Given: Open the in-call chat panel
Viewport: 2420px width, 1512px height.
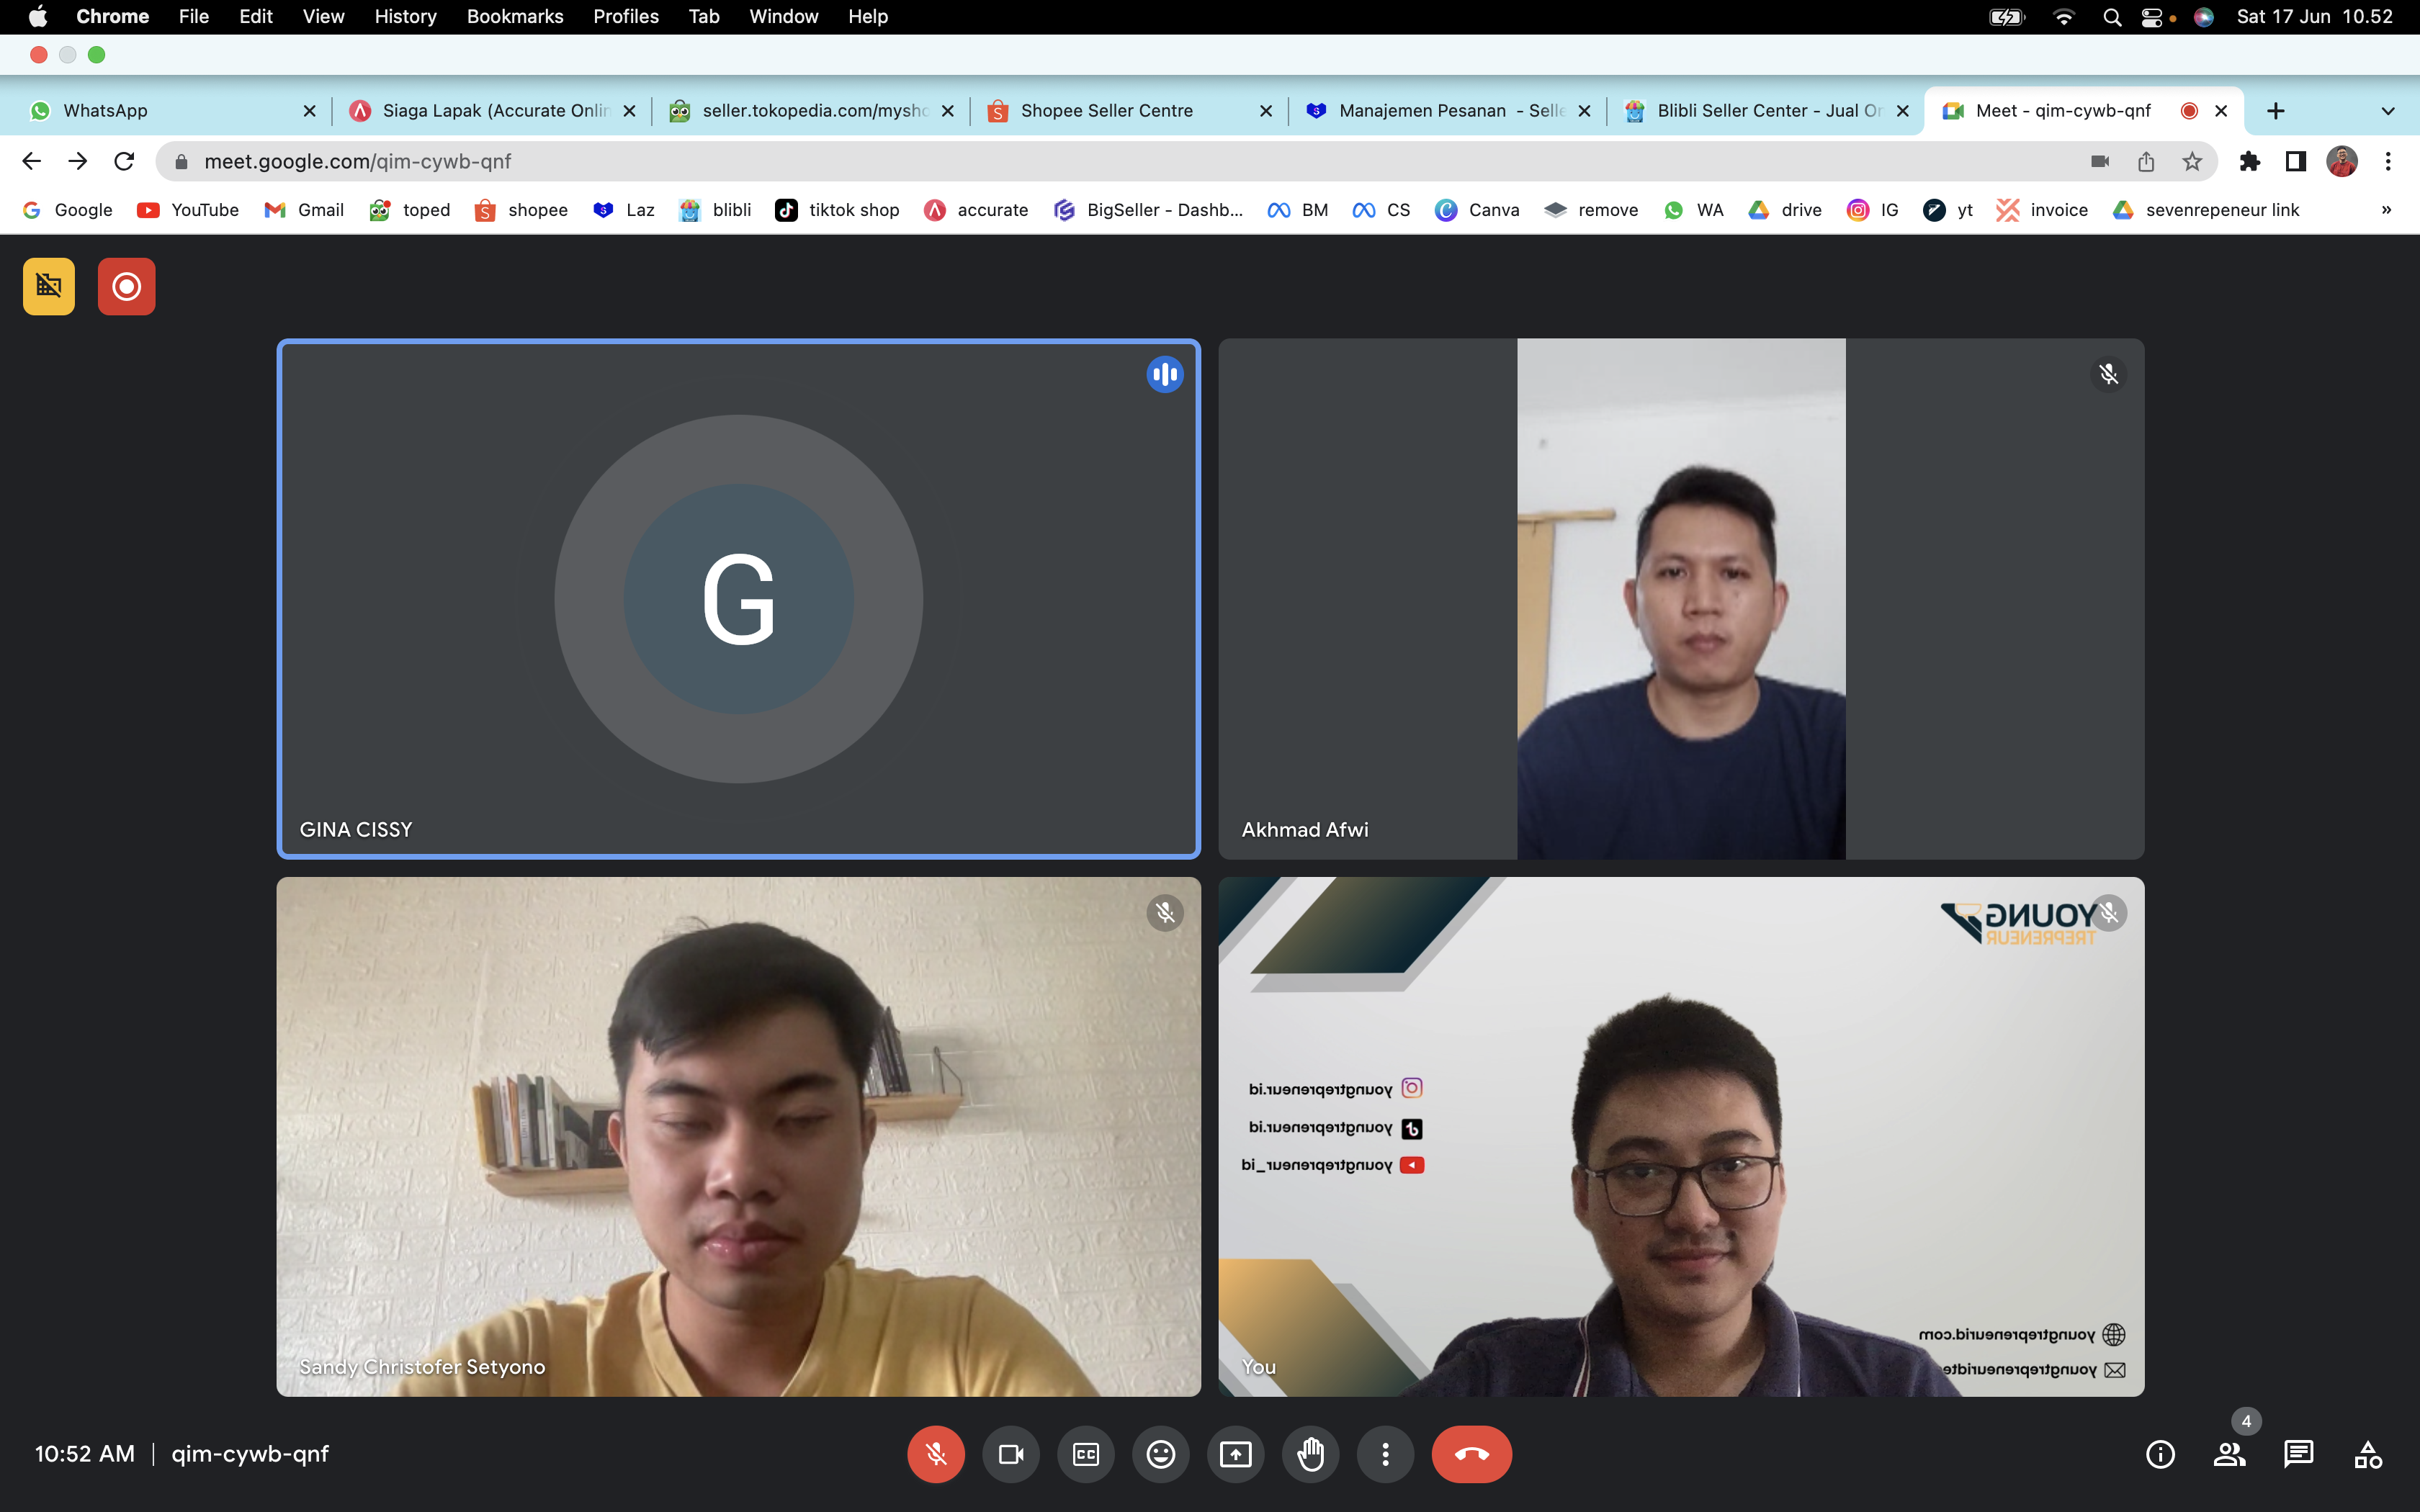Looking at the screenshot, I should click(2298, 1454).
